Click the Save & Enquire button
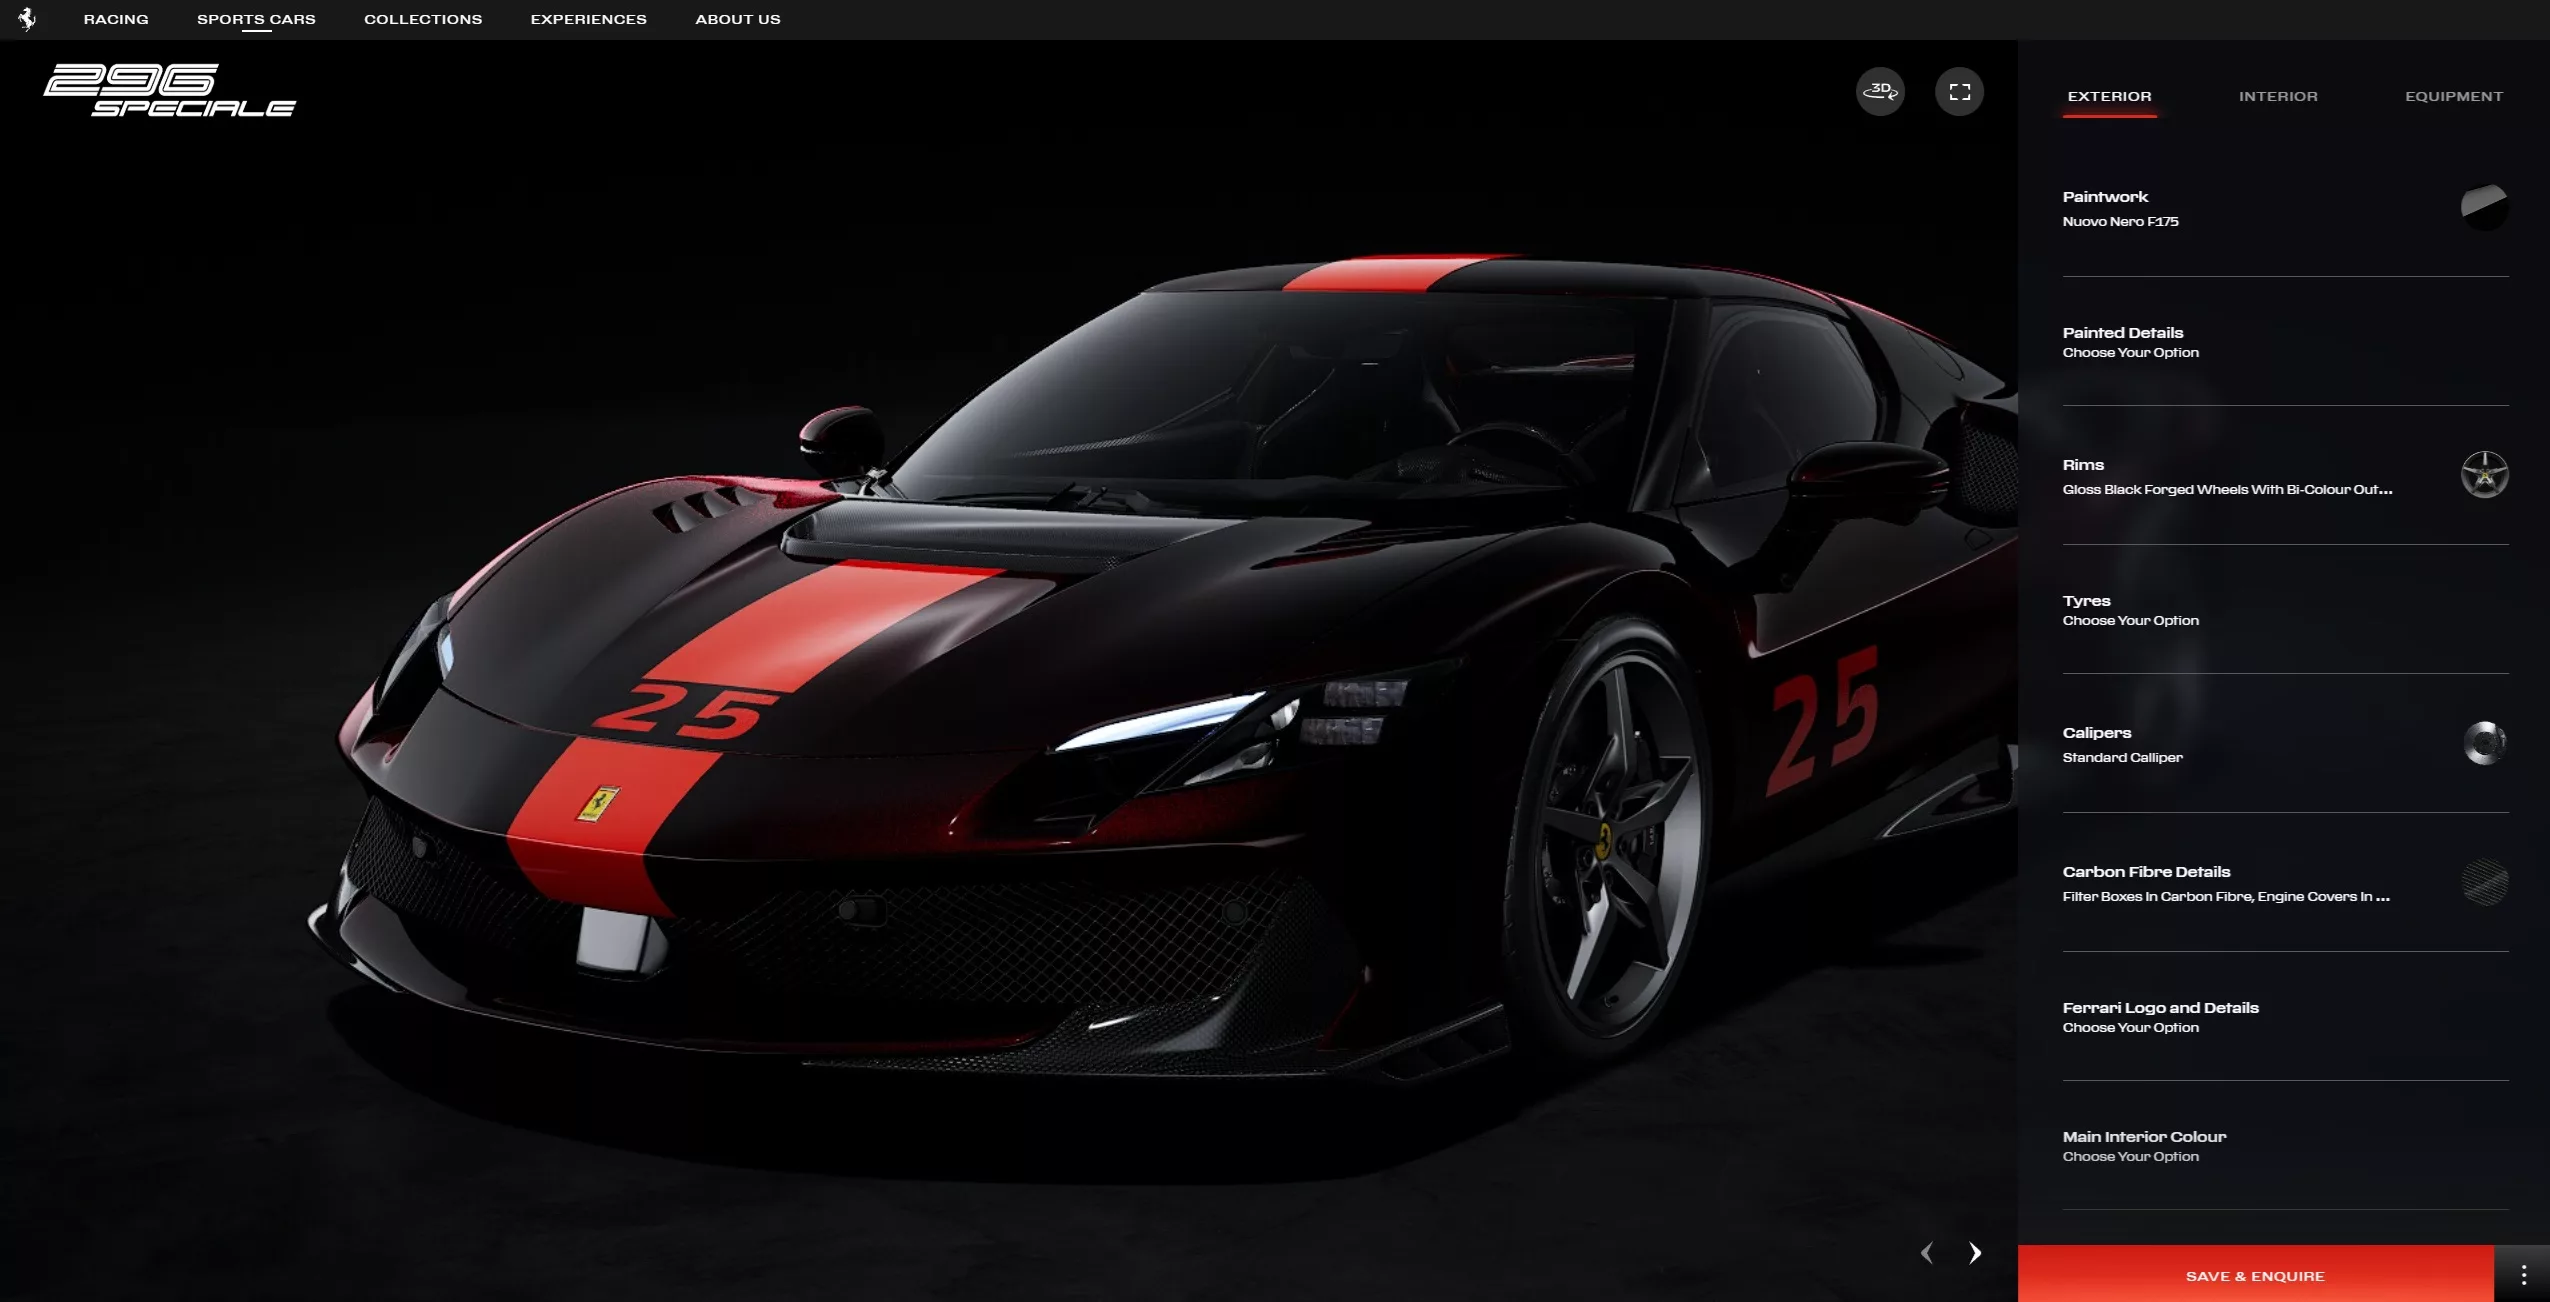 tap(2255, 1275)
